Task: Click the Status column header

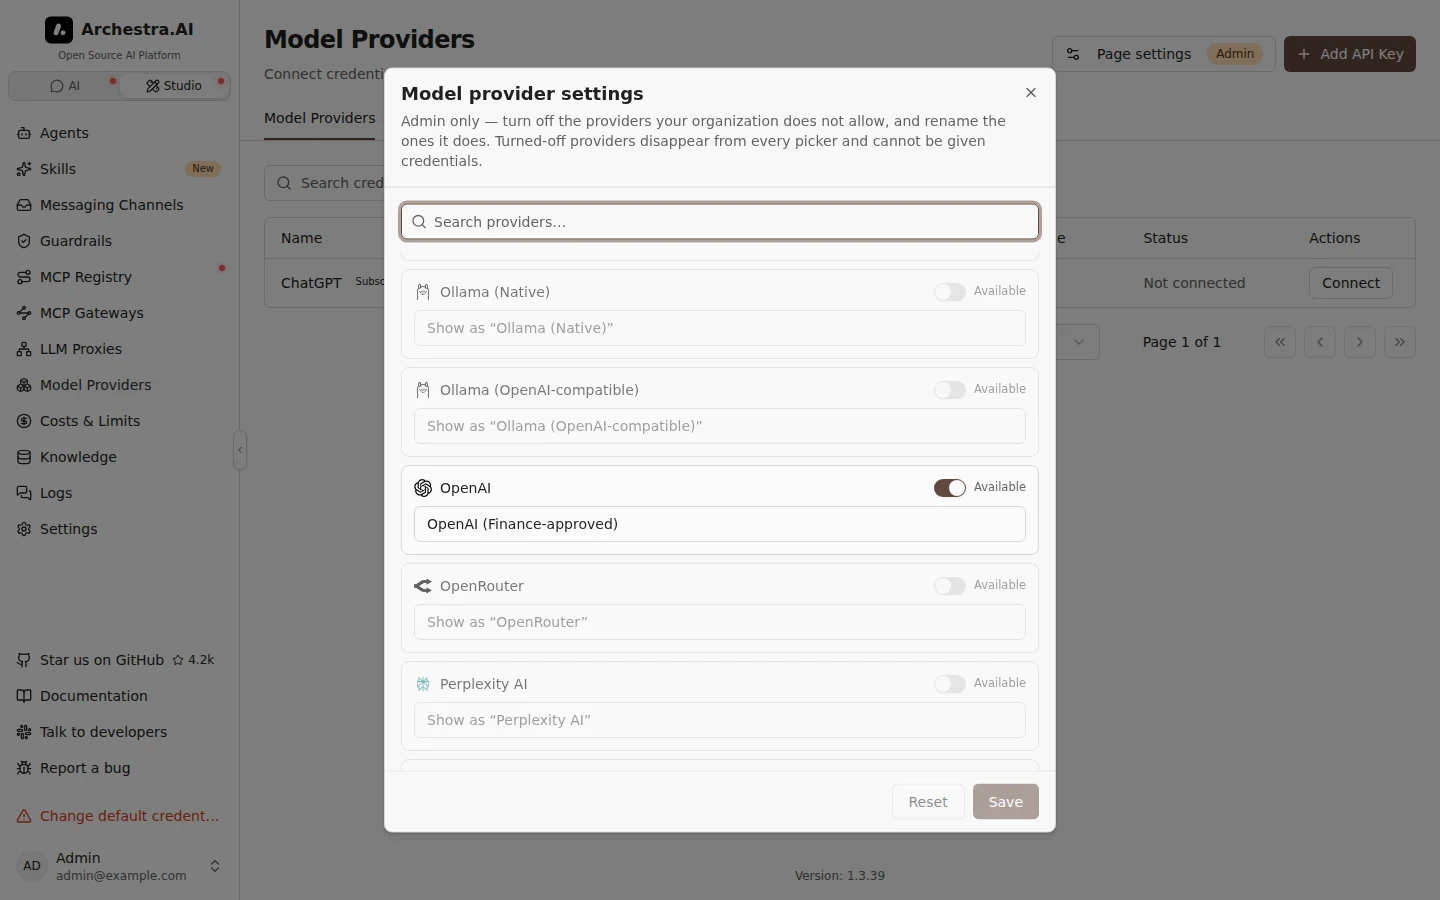Action: click(x=1166, y=238)
